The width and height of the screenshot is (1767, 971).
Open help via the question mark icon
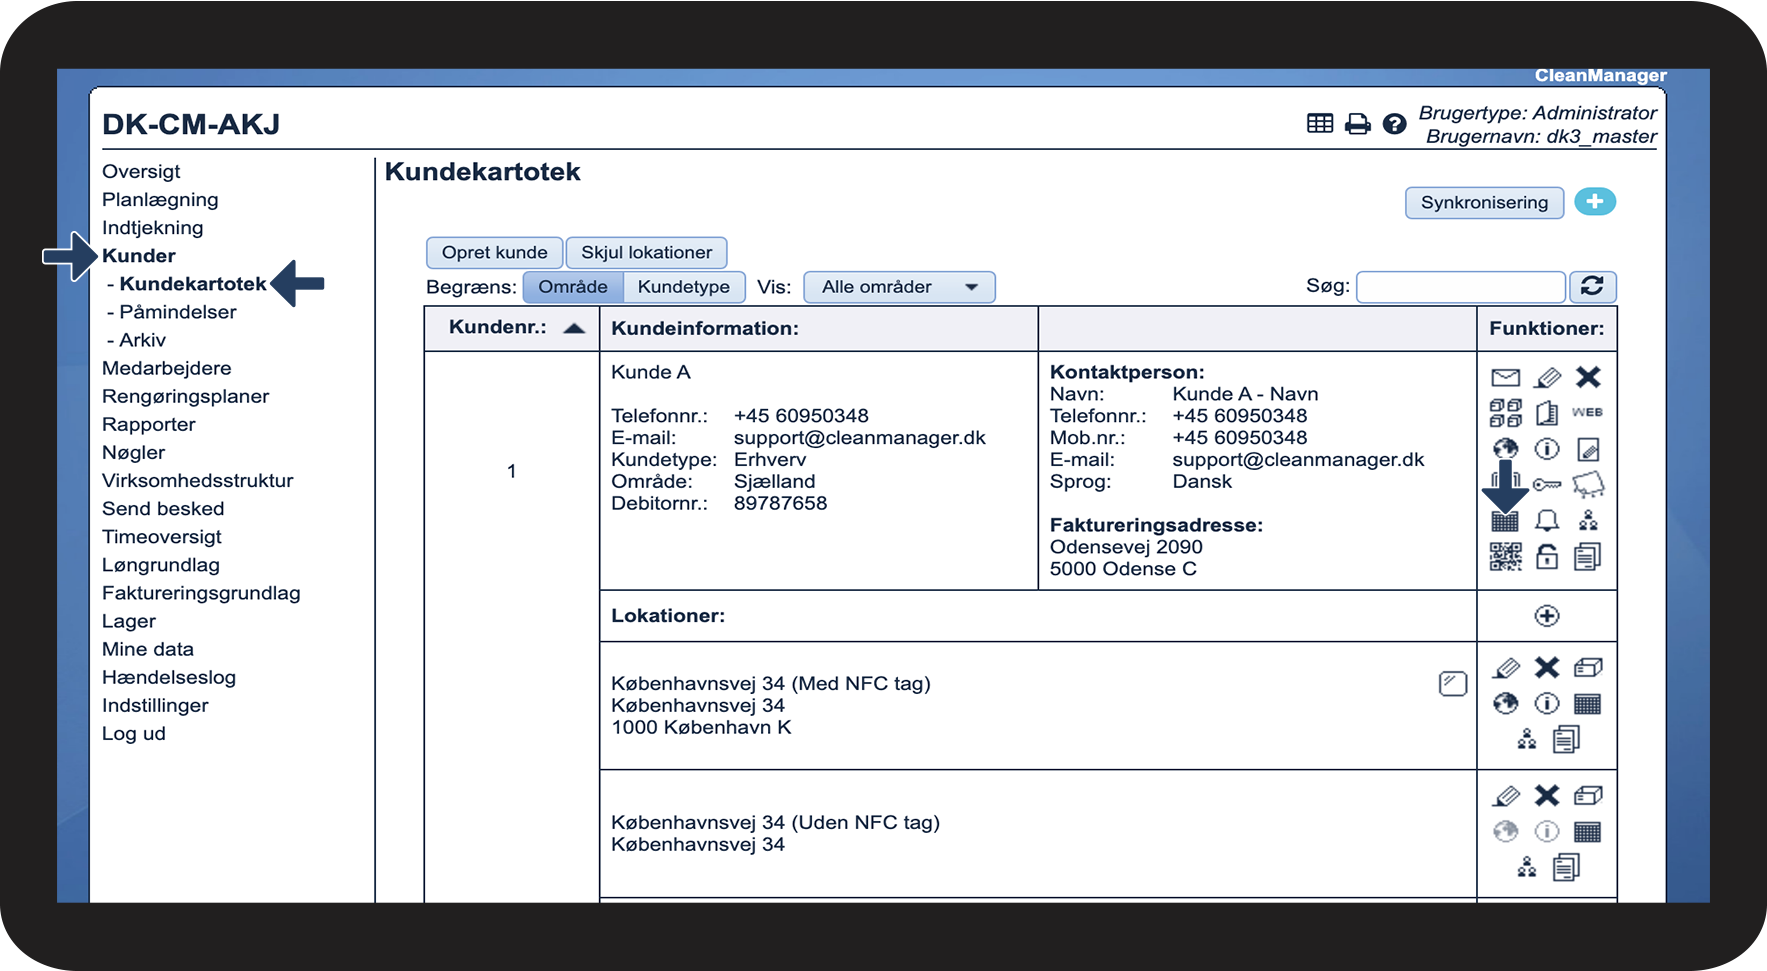pos(1394,124)
